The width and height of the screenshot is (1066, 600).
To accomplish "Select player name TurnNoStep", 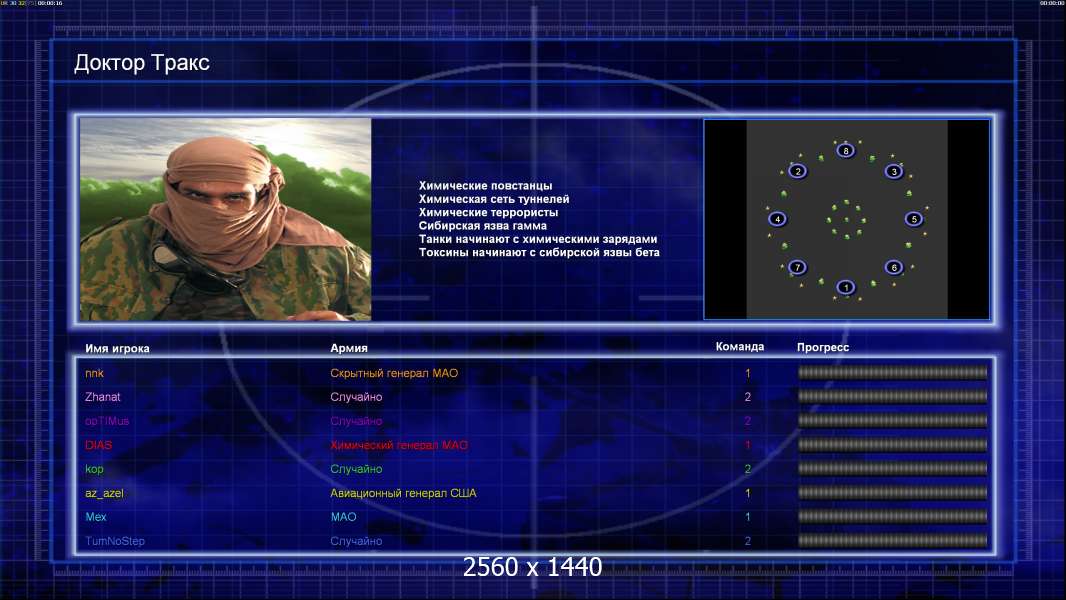I will coord(115,542).
